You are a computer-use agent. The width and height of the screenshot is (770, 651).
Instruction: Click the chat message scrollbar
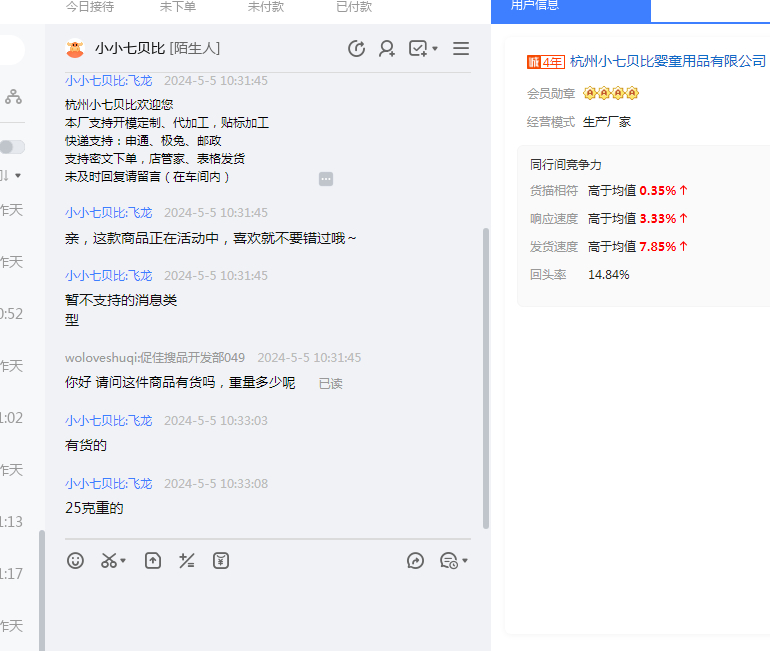coord(486,380)
